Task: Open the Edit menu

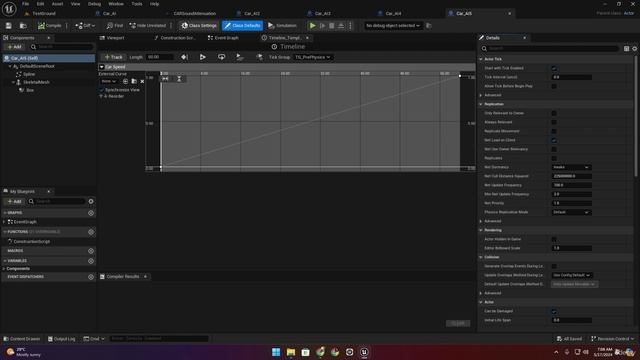Action: (40, 4)
